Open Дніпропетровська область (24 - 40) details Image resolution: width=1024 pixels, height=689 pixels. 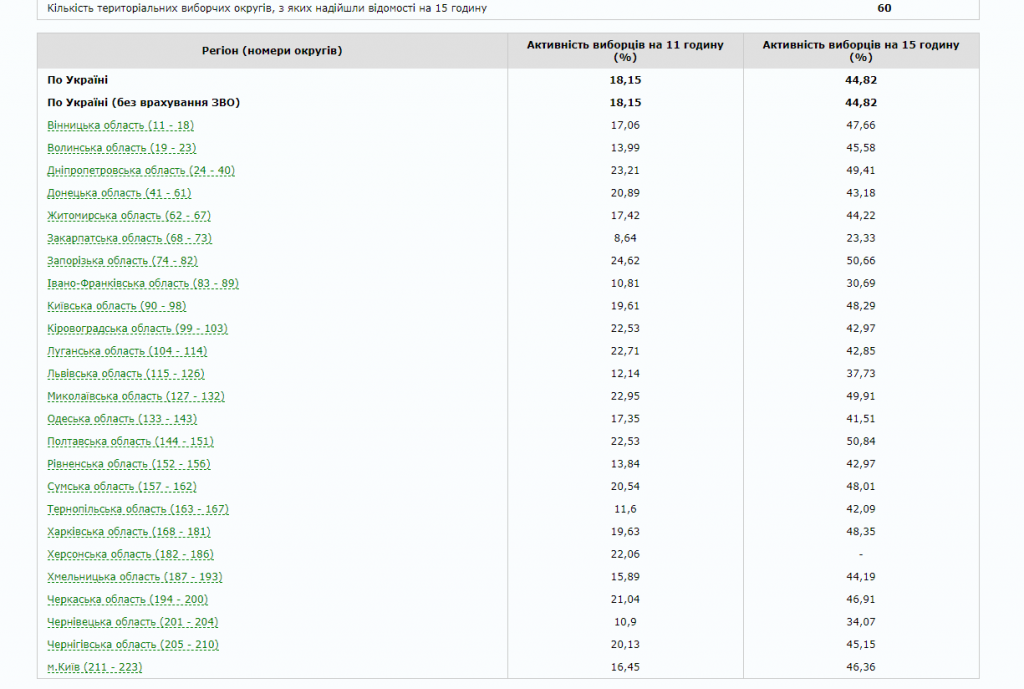(141, 170)
